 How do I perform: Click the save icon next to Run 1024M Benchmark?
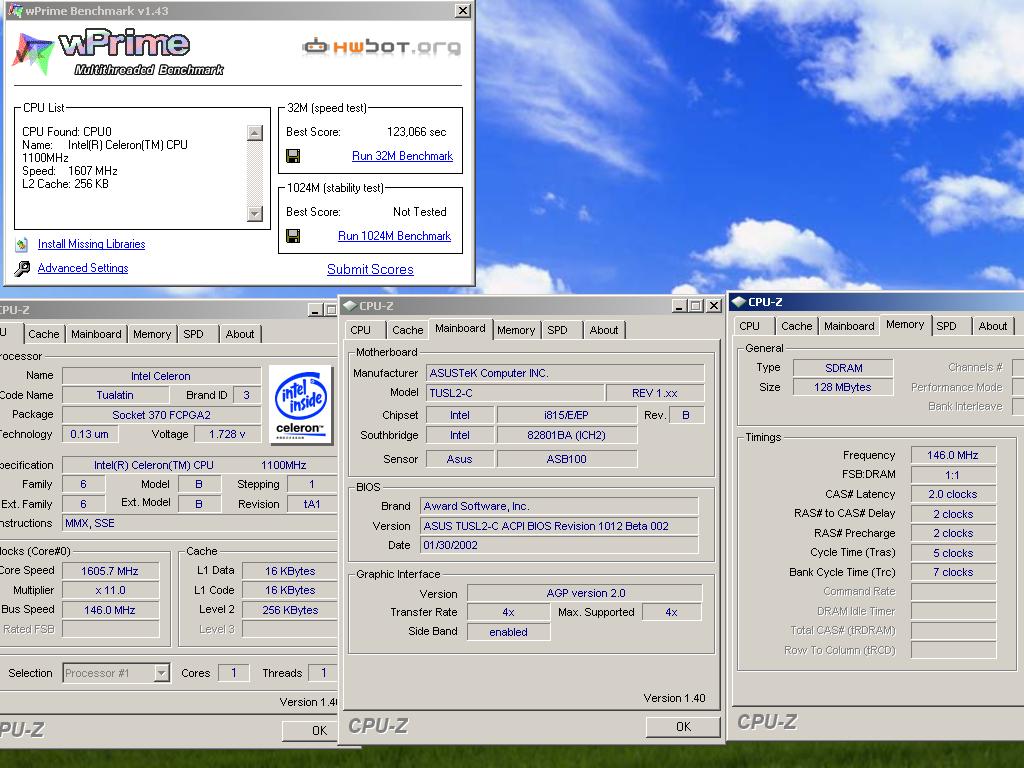[293, 236]
